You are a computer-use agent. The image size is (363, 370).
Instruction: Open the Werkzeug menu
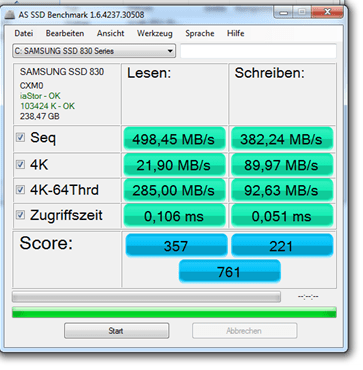tap(155, 33)
